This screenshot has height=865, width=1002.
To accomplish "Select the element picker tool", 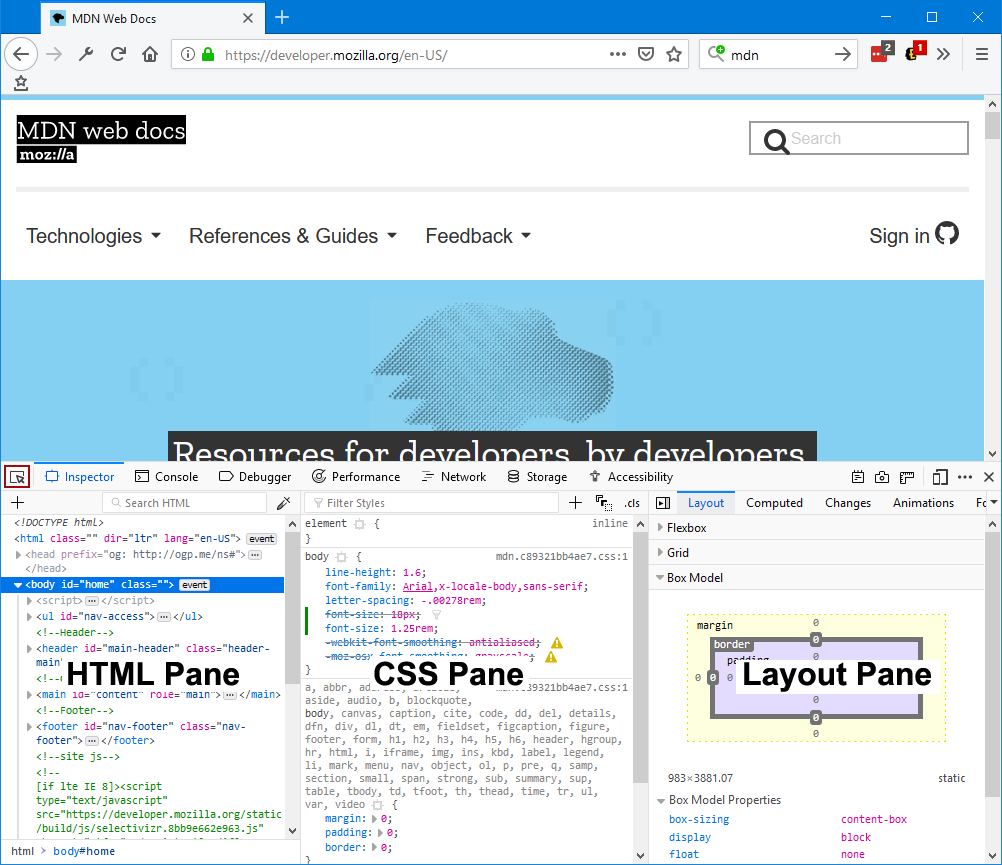I will click(x=17, y=477).
